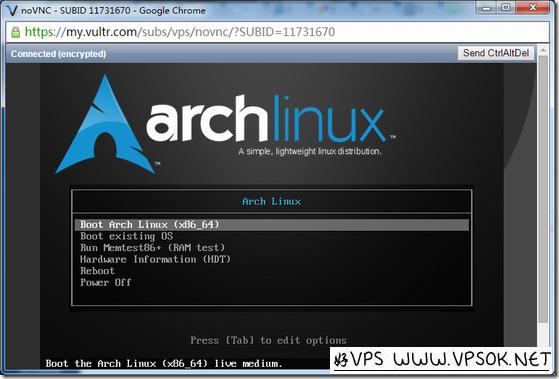Screen dimensions: 559x379
Task: Minimize the Chrome window
Action: (x=486, y=8)
